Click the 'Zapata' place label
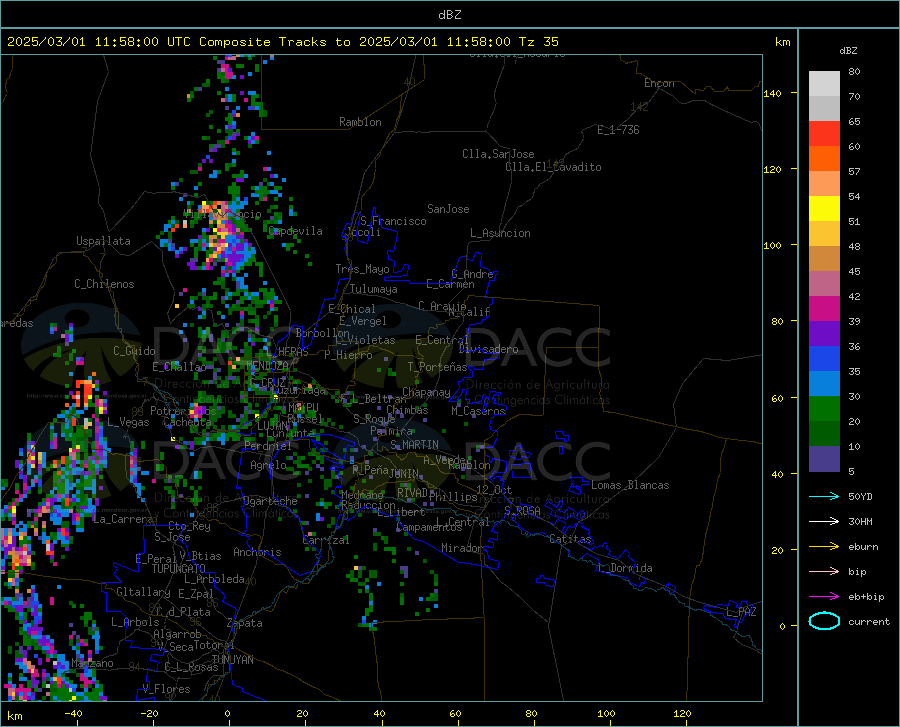 [245, 623]
